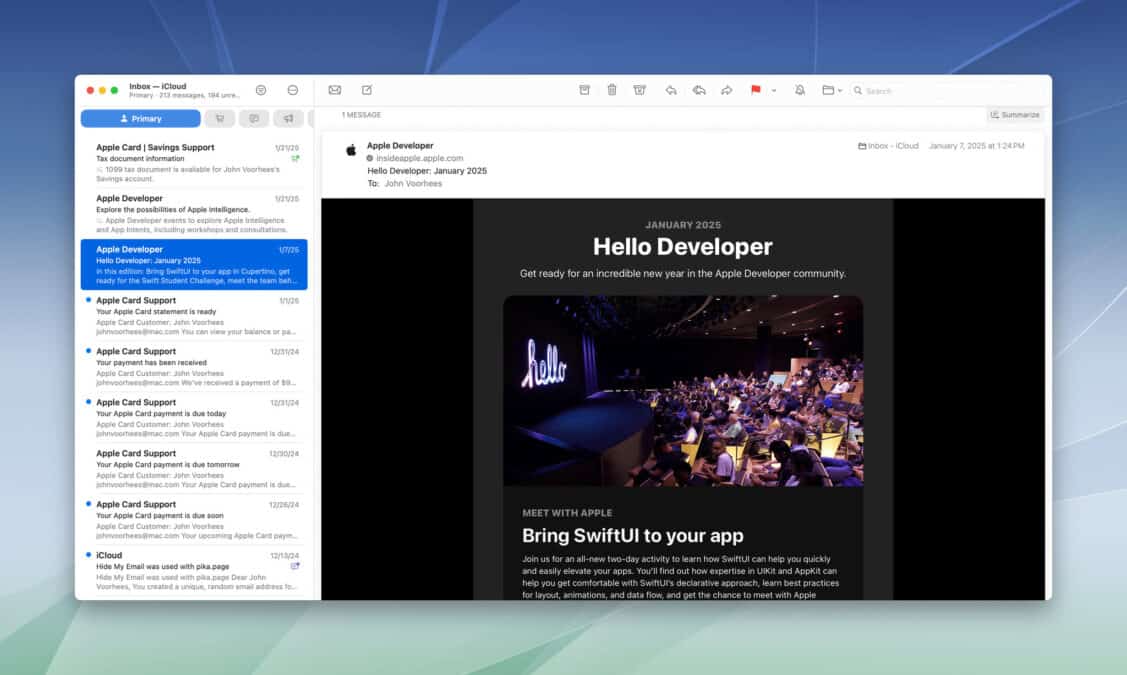Open the Promotions megaphone tab
The height and width of the screenshot is (675, 1127).
click(x=288, y=118)
